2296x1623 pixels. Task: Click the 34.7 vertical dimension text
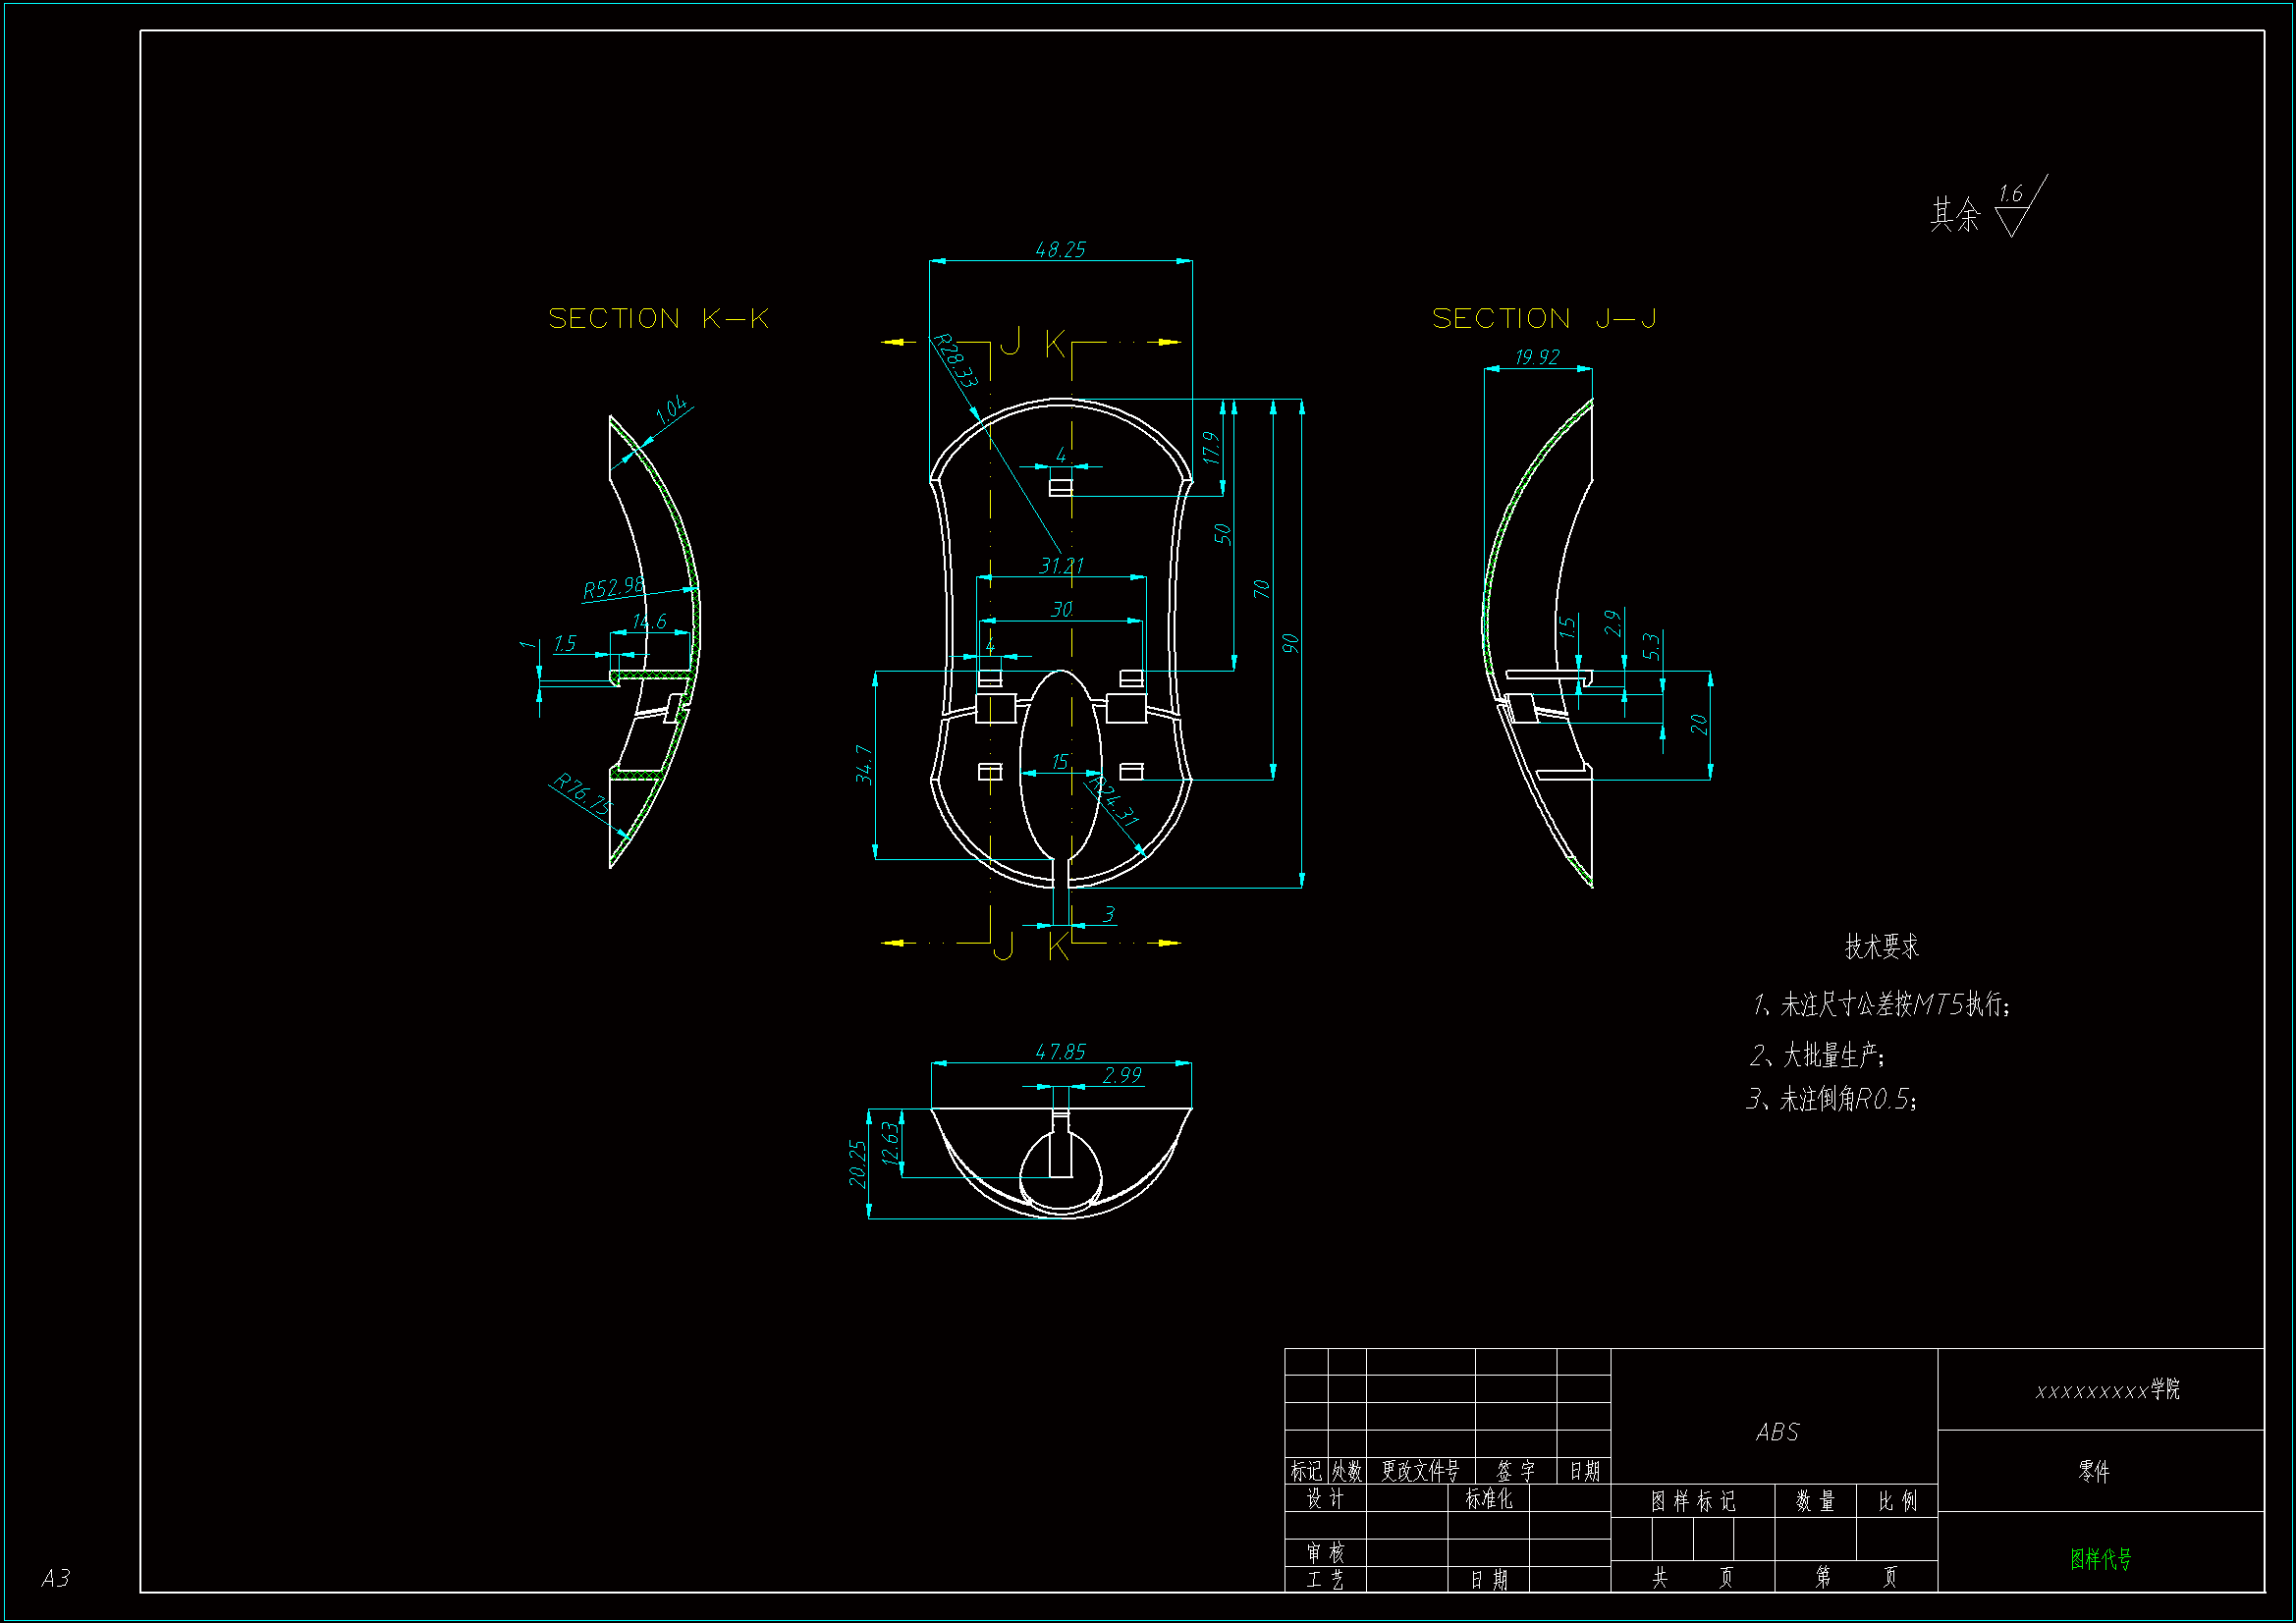(x=864, y=765)
